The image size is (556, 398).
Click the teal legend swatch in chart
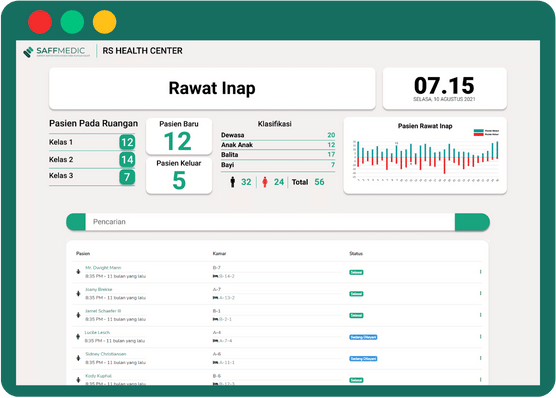479,131
